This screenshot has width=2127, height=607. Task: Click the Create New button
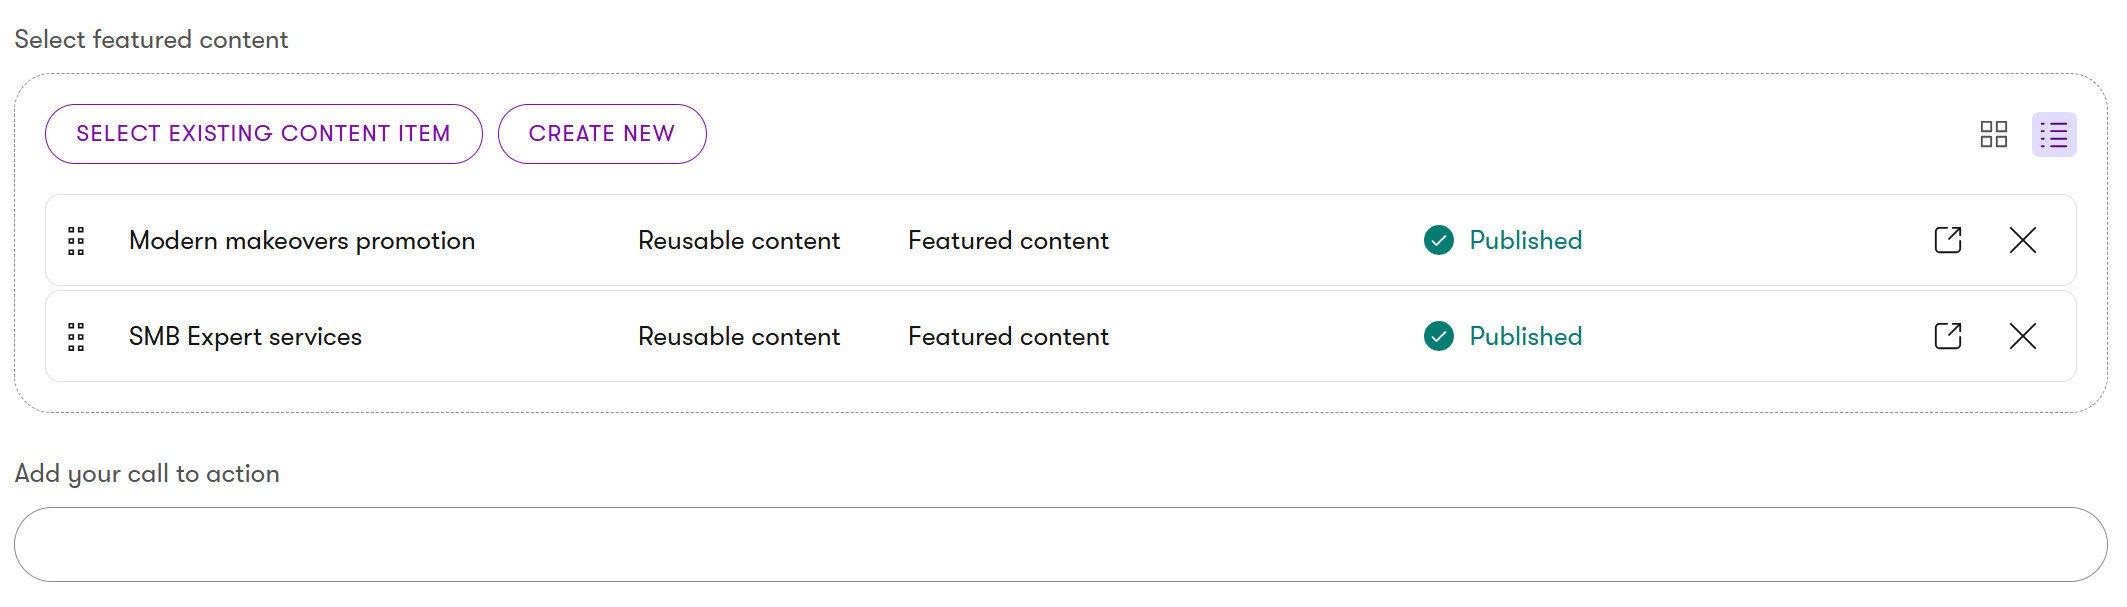[x=602, y=134]
